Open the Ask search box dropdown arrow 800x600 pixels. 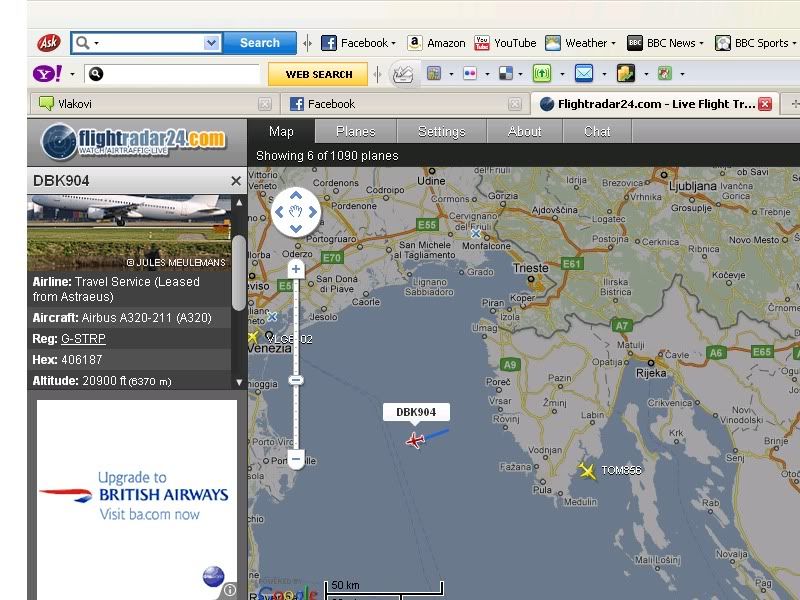click(211, 43)
